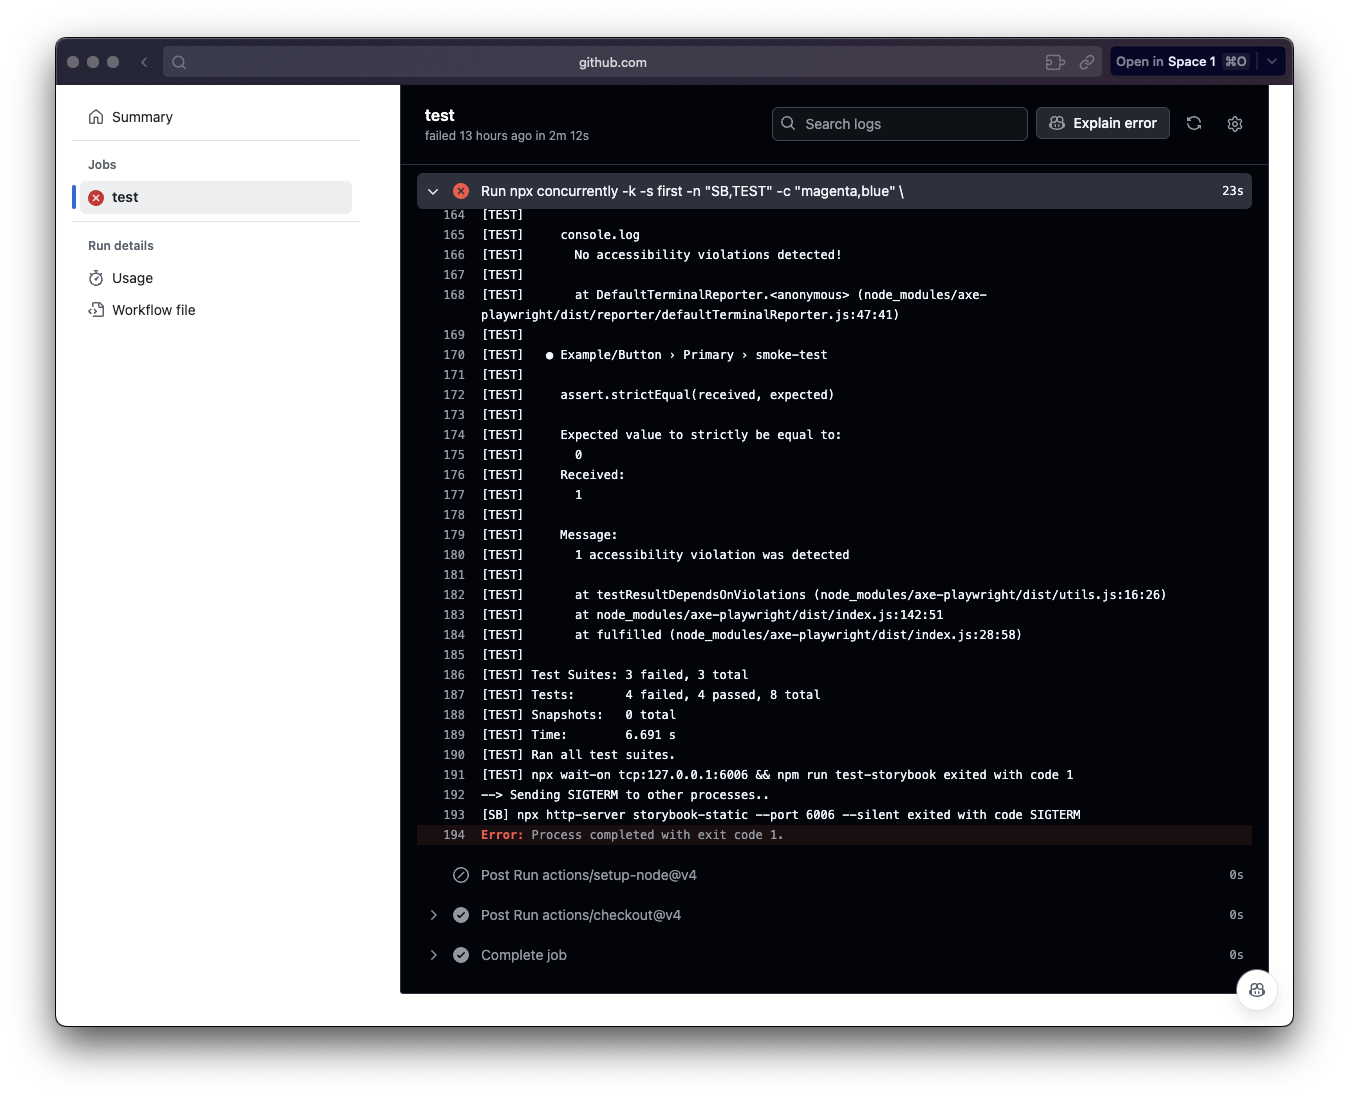
Task: Click the address bar search magnifier icon
Action: [179, 62]
